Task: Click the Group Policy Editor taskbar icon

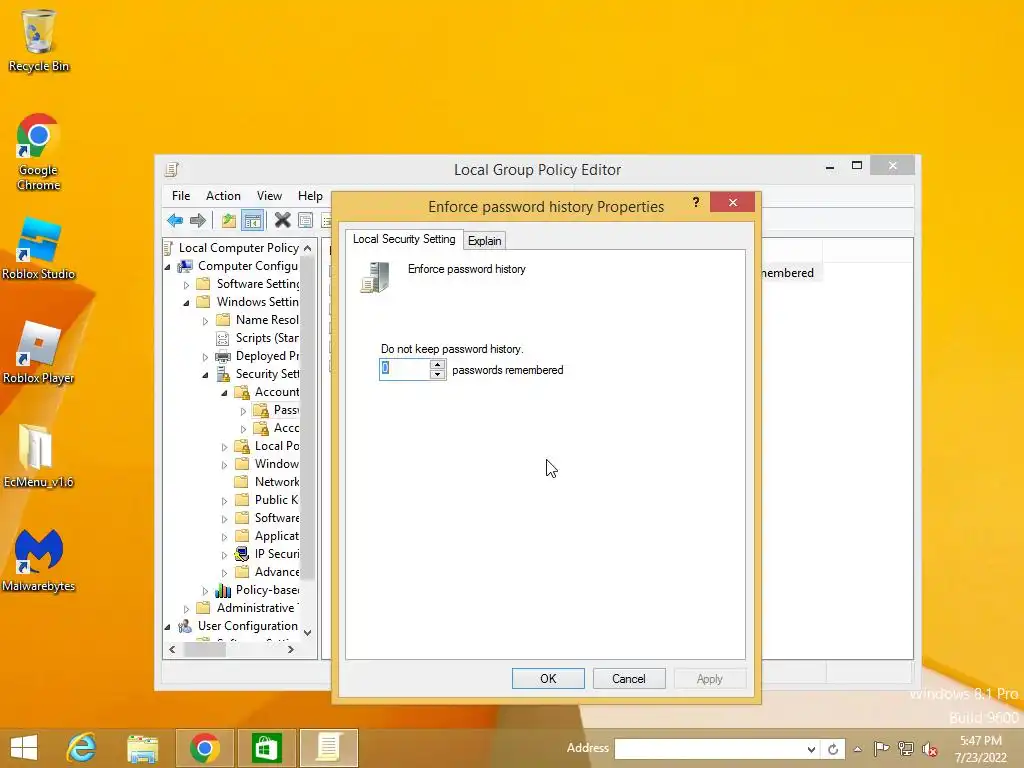Action: 328,748
